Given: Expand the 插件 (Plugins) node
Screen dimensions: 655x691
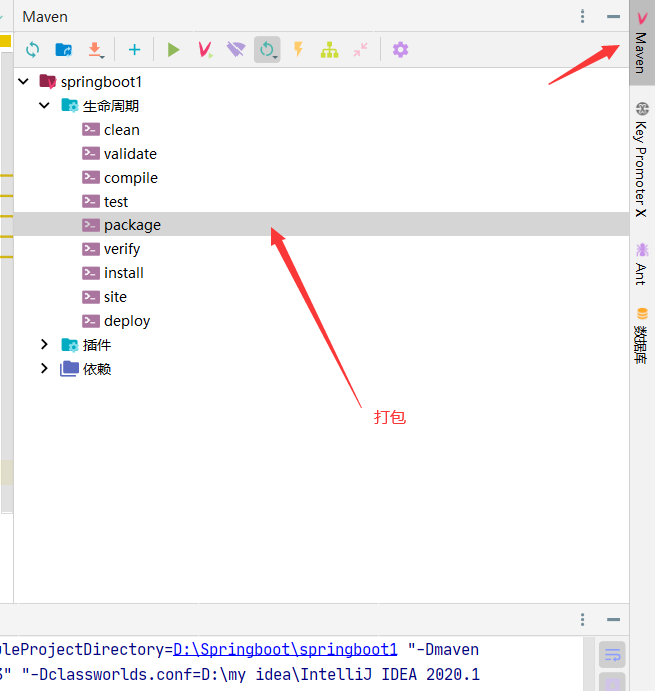Looking at the screenshot, I should [44, 344].
